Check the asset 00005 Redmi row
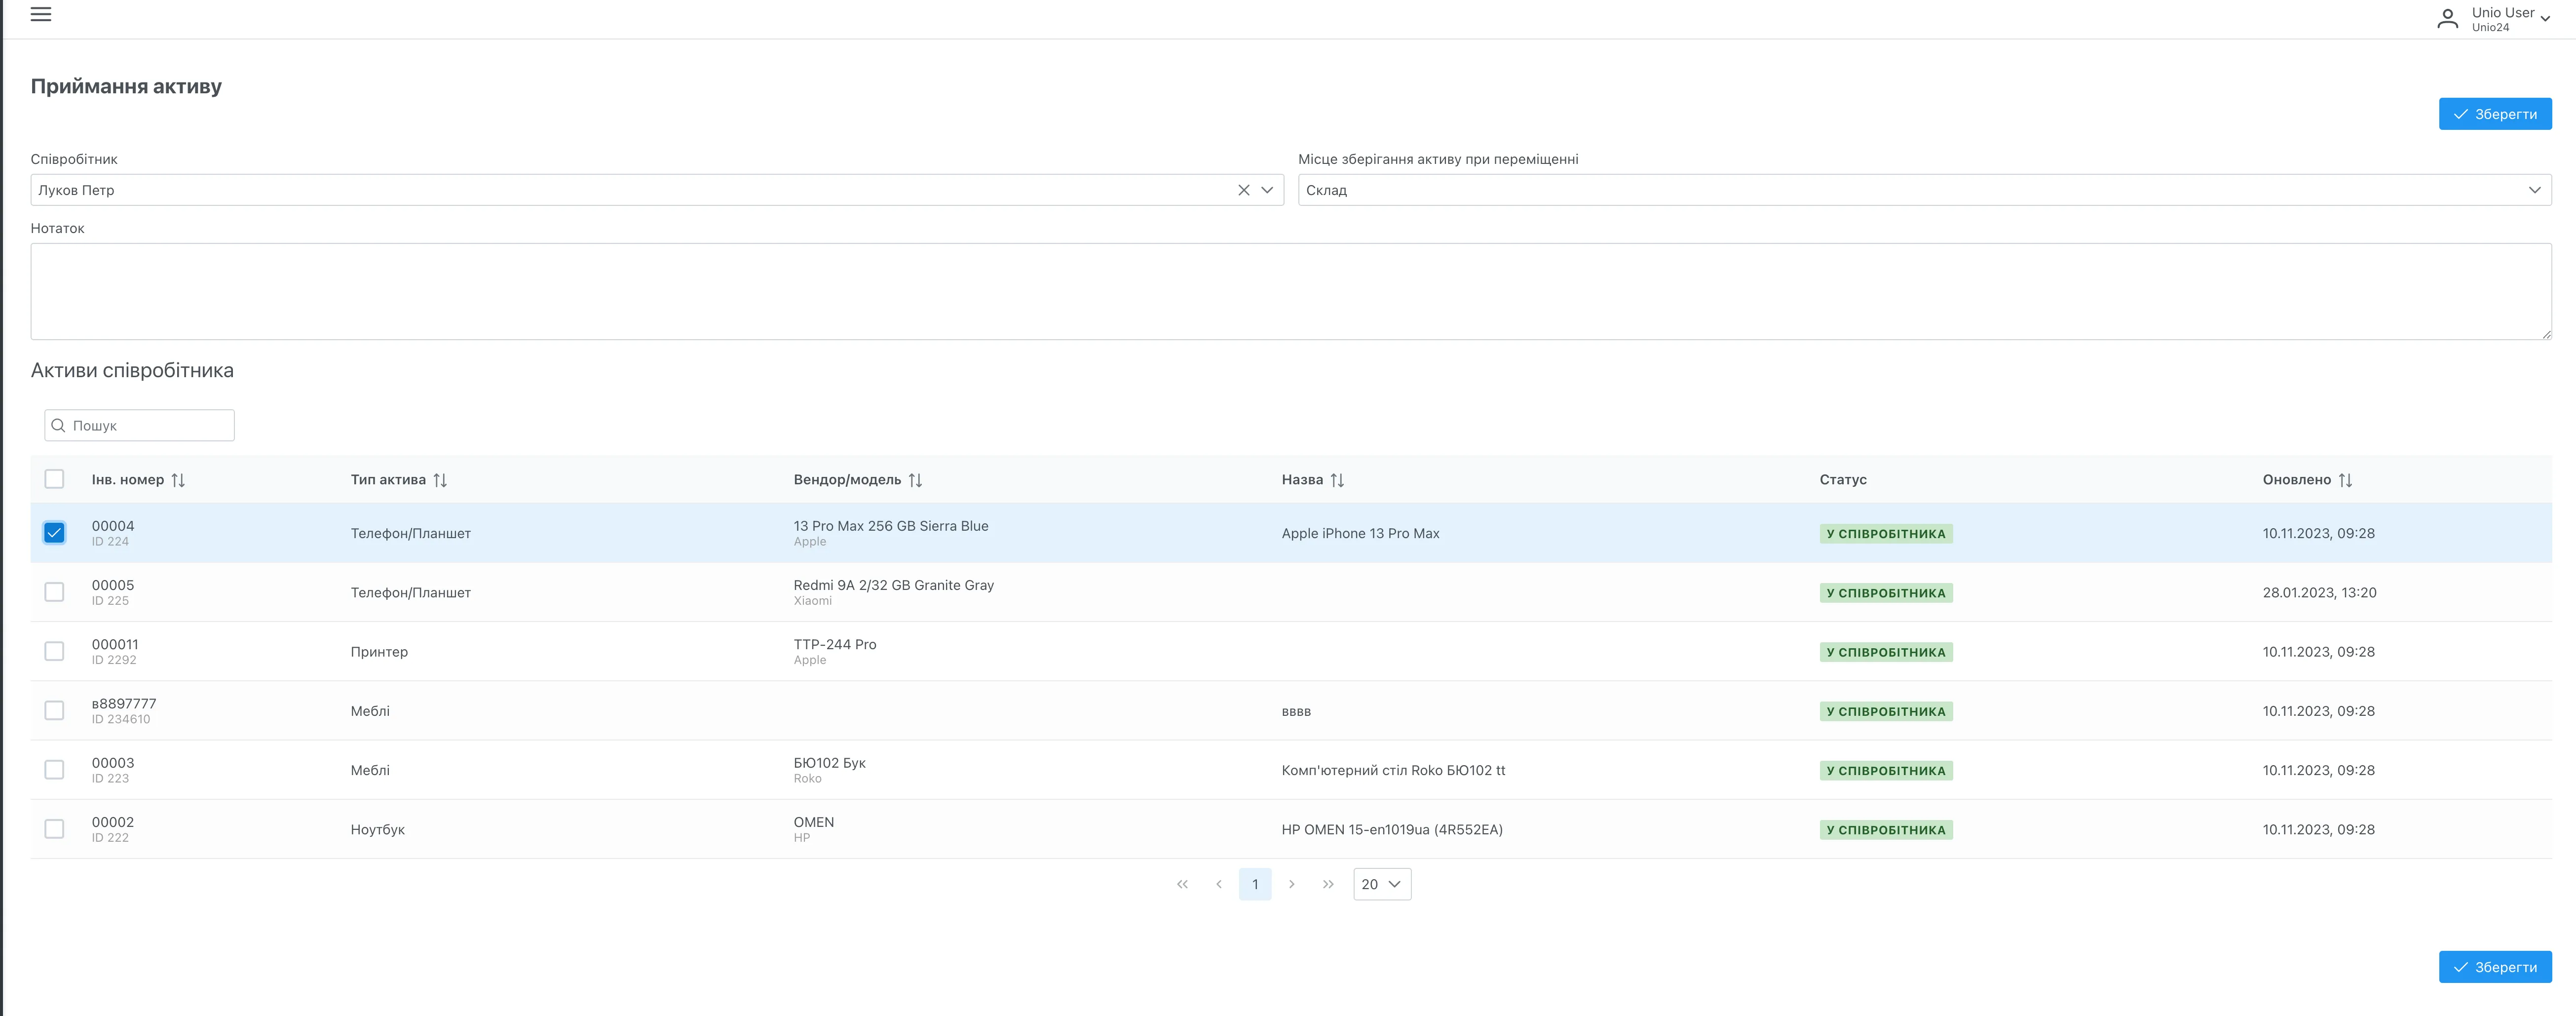 coord(54,592)
